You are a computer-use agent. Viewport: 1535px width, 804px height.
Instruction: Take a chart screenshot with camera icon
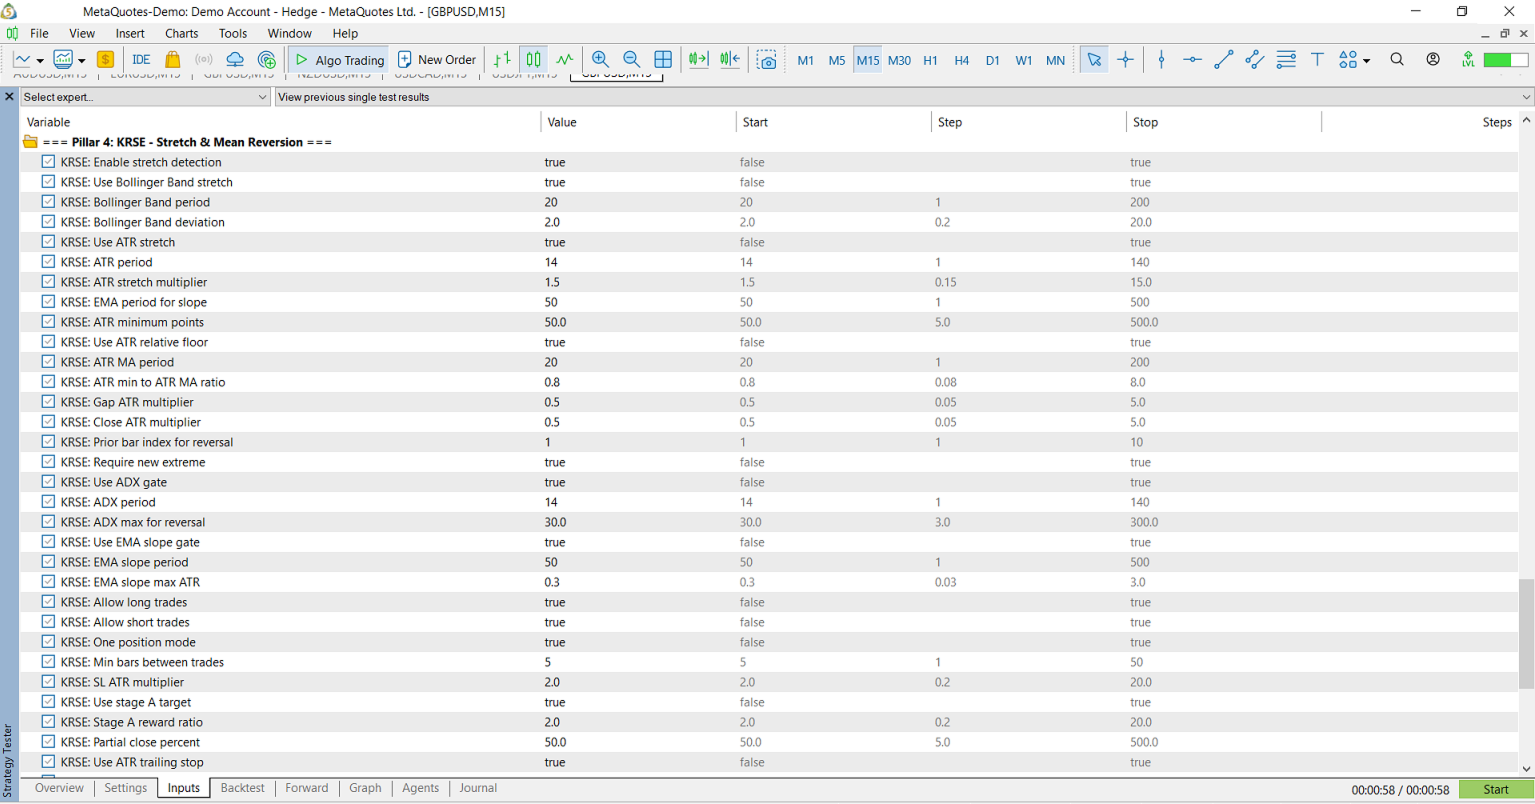(767, 60)
